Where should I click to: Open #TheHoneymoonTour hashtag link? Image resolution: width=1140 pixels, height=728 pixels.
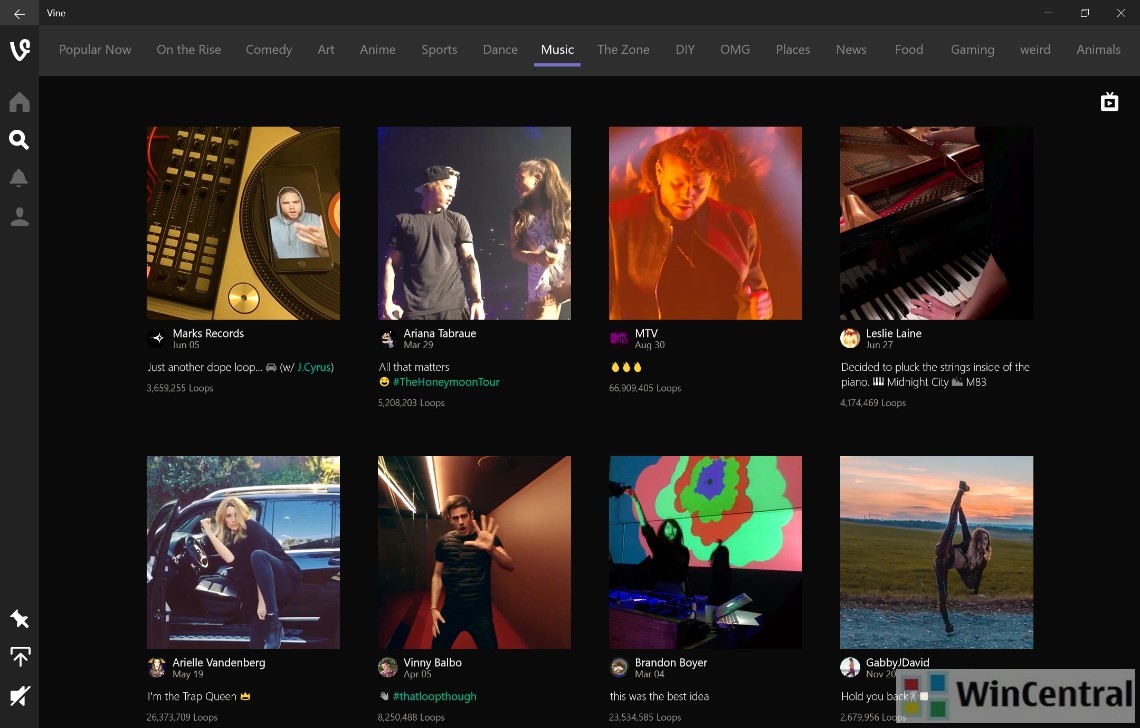(446, 382)
